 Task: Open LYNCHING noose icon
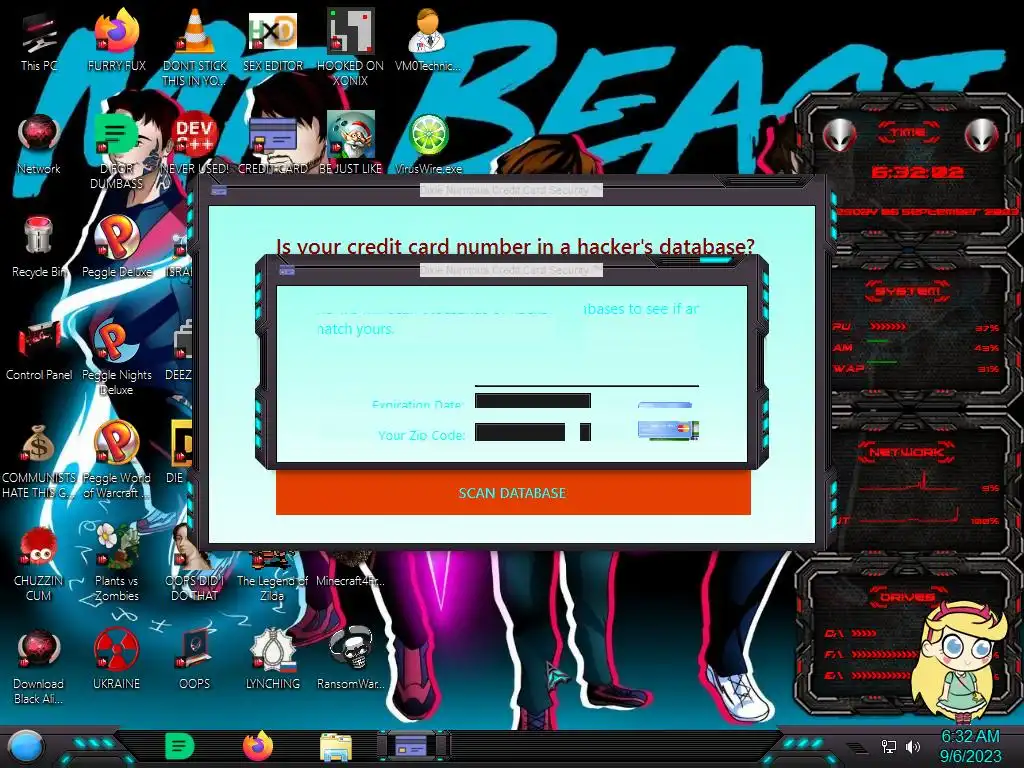[273, 660]
